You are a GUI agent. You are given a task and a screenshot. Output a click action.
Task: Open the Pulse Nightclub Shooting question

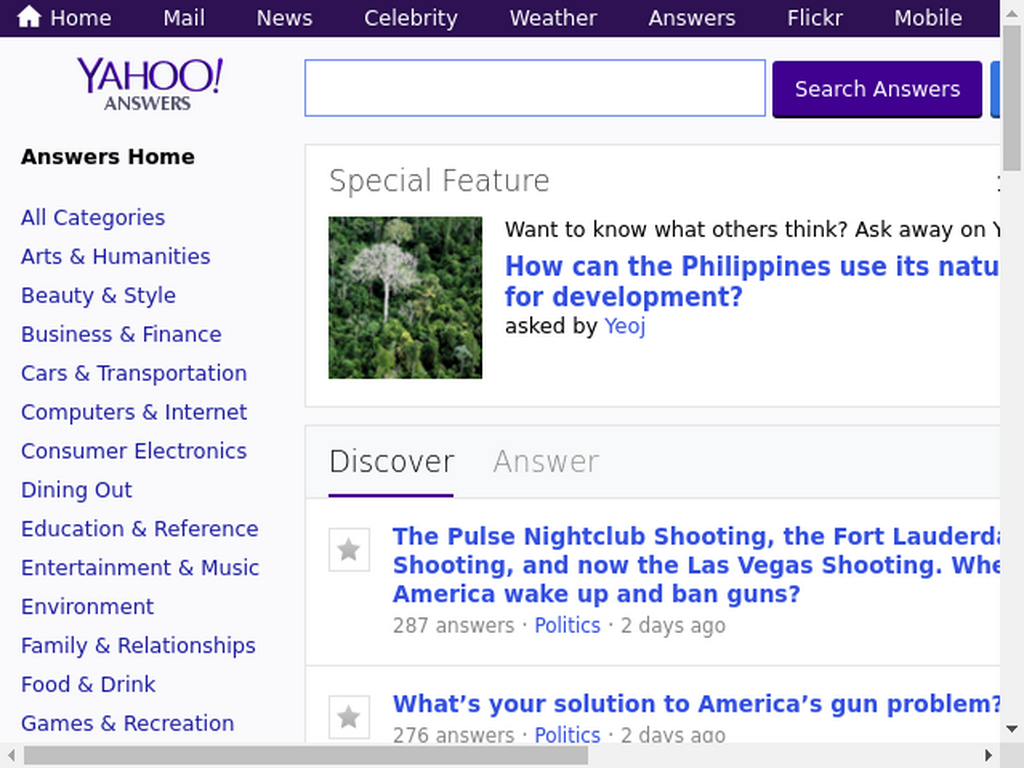[696, 565]
